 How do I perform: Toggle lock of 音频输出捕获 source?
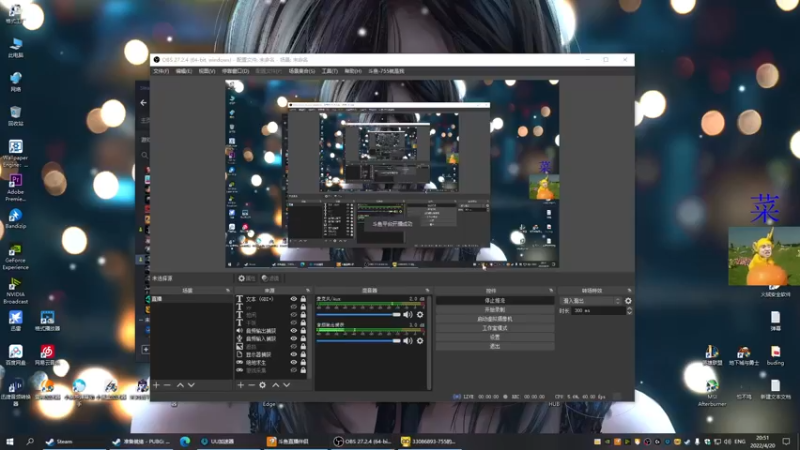[303, 331]
